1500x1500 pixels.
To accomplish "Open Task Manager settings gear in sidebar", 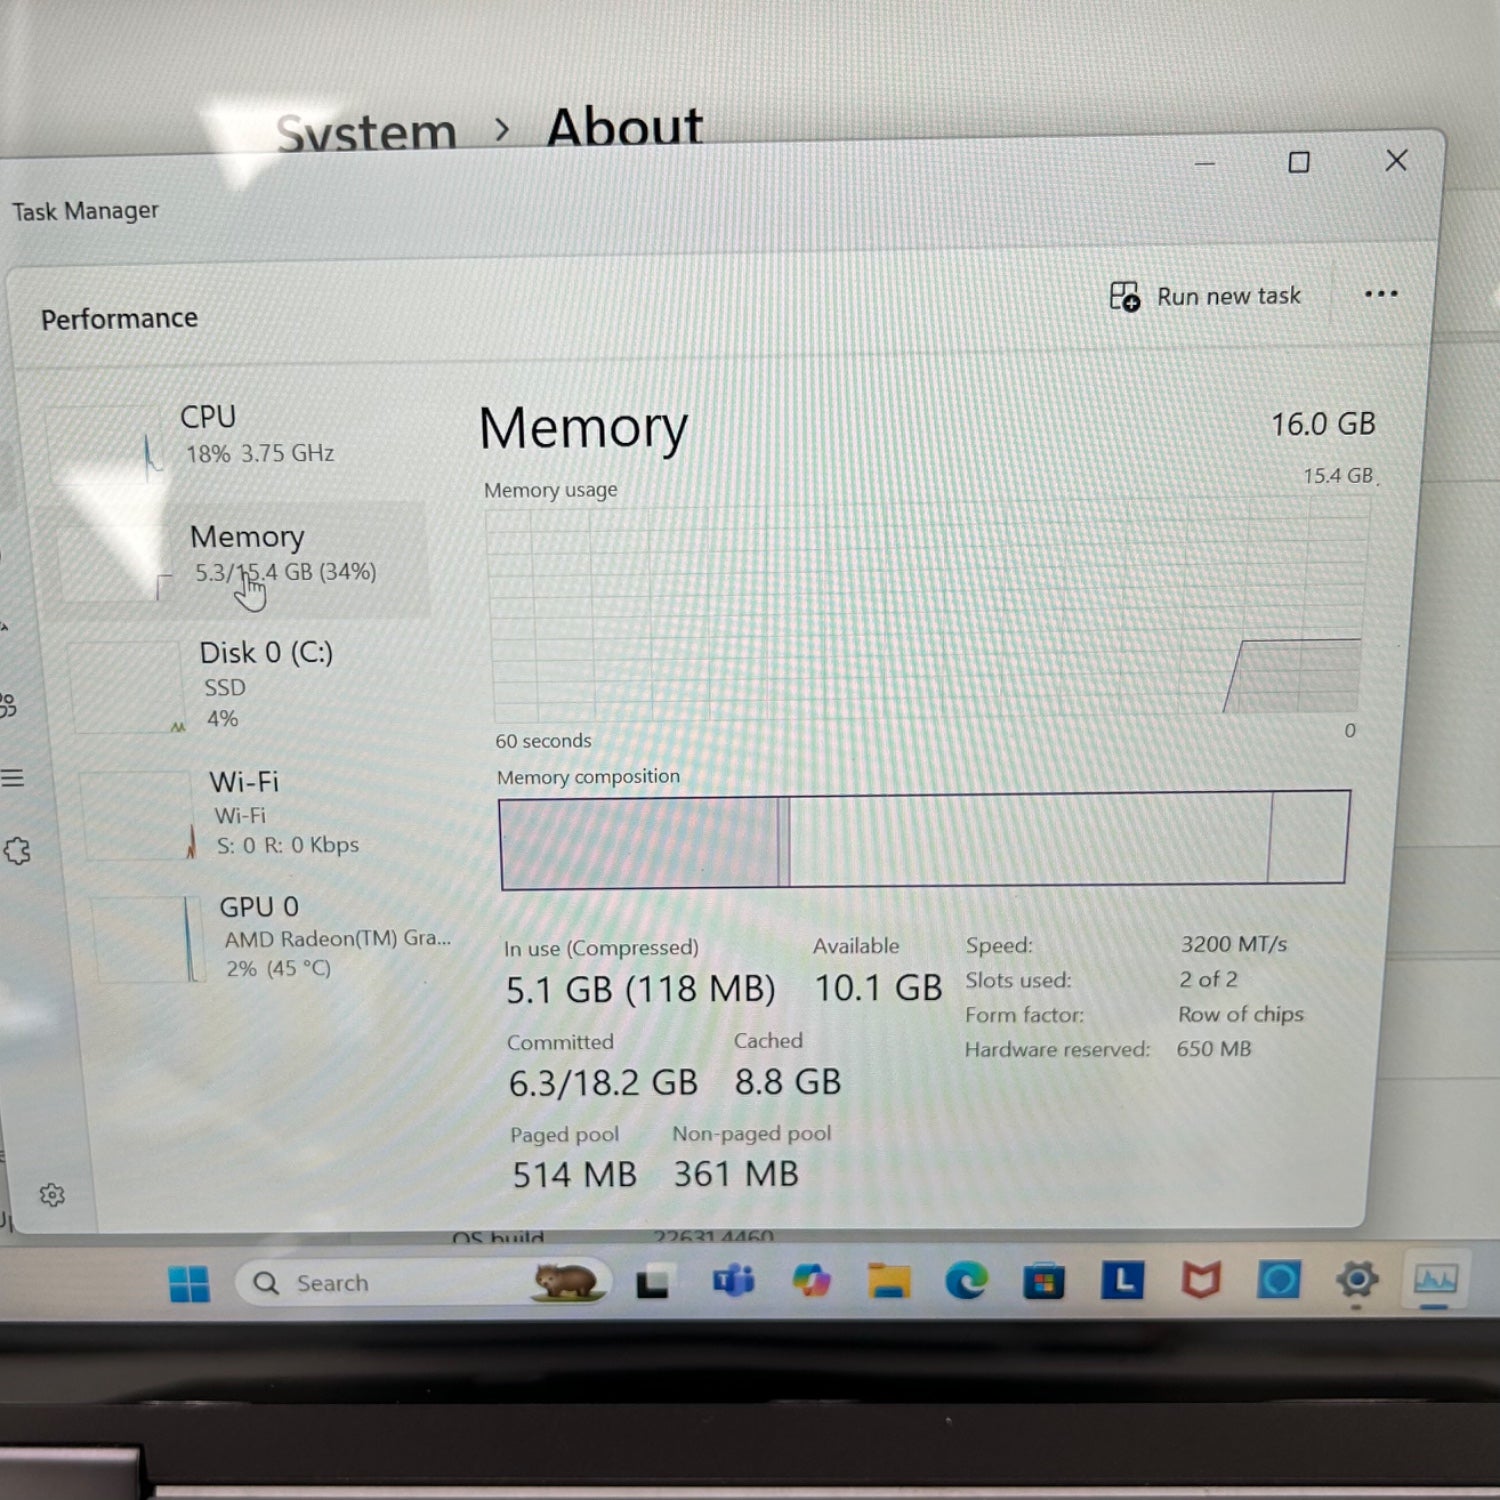I will (x=52, y=1195).
